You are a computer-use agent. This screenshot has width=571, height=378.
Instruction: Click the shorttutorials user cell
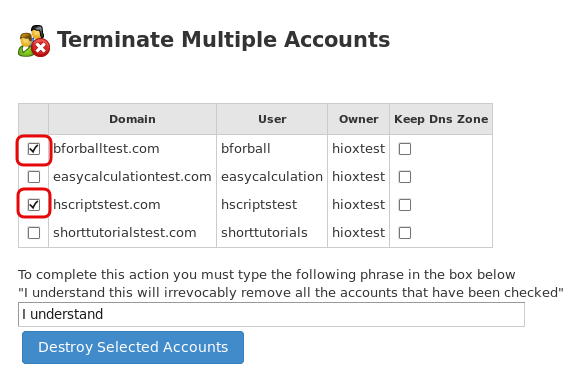(264, 232)
